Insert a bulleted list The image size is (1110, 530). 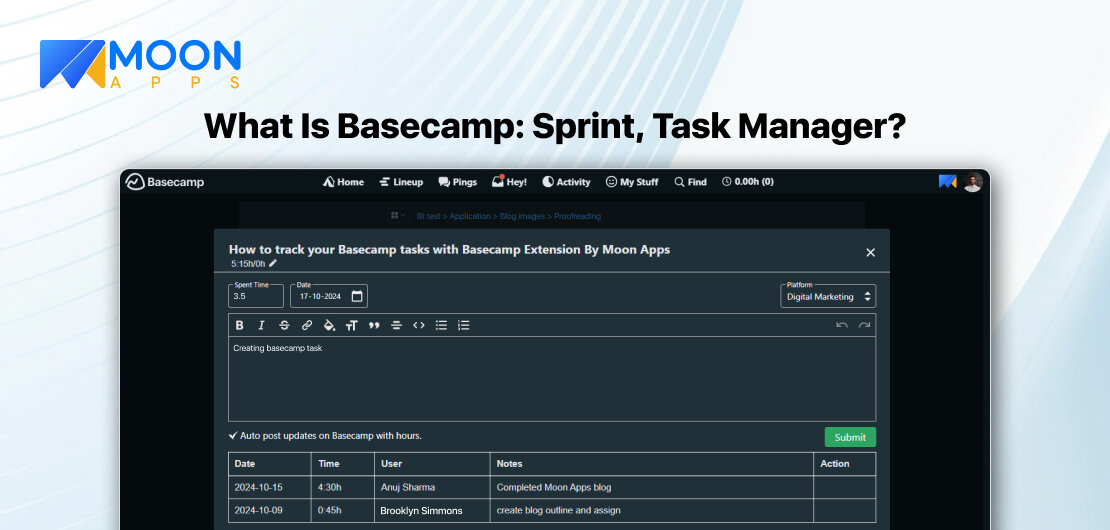(x=441, y=326)
